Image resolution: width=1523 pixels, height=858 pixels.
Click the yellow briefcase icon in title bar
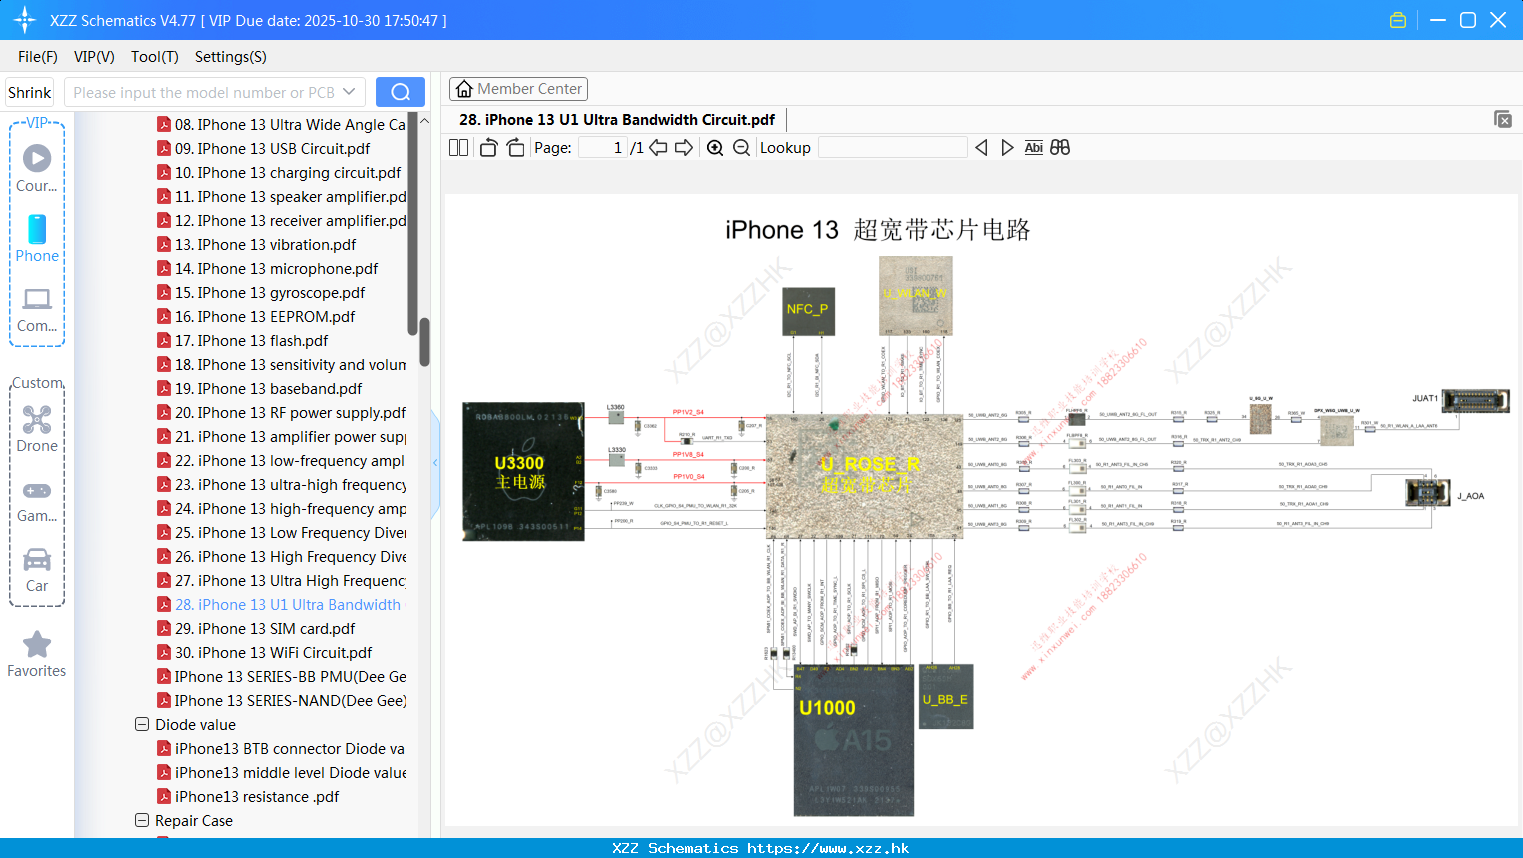coord(1398,20)
